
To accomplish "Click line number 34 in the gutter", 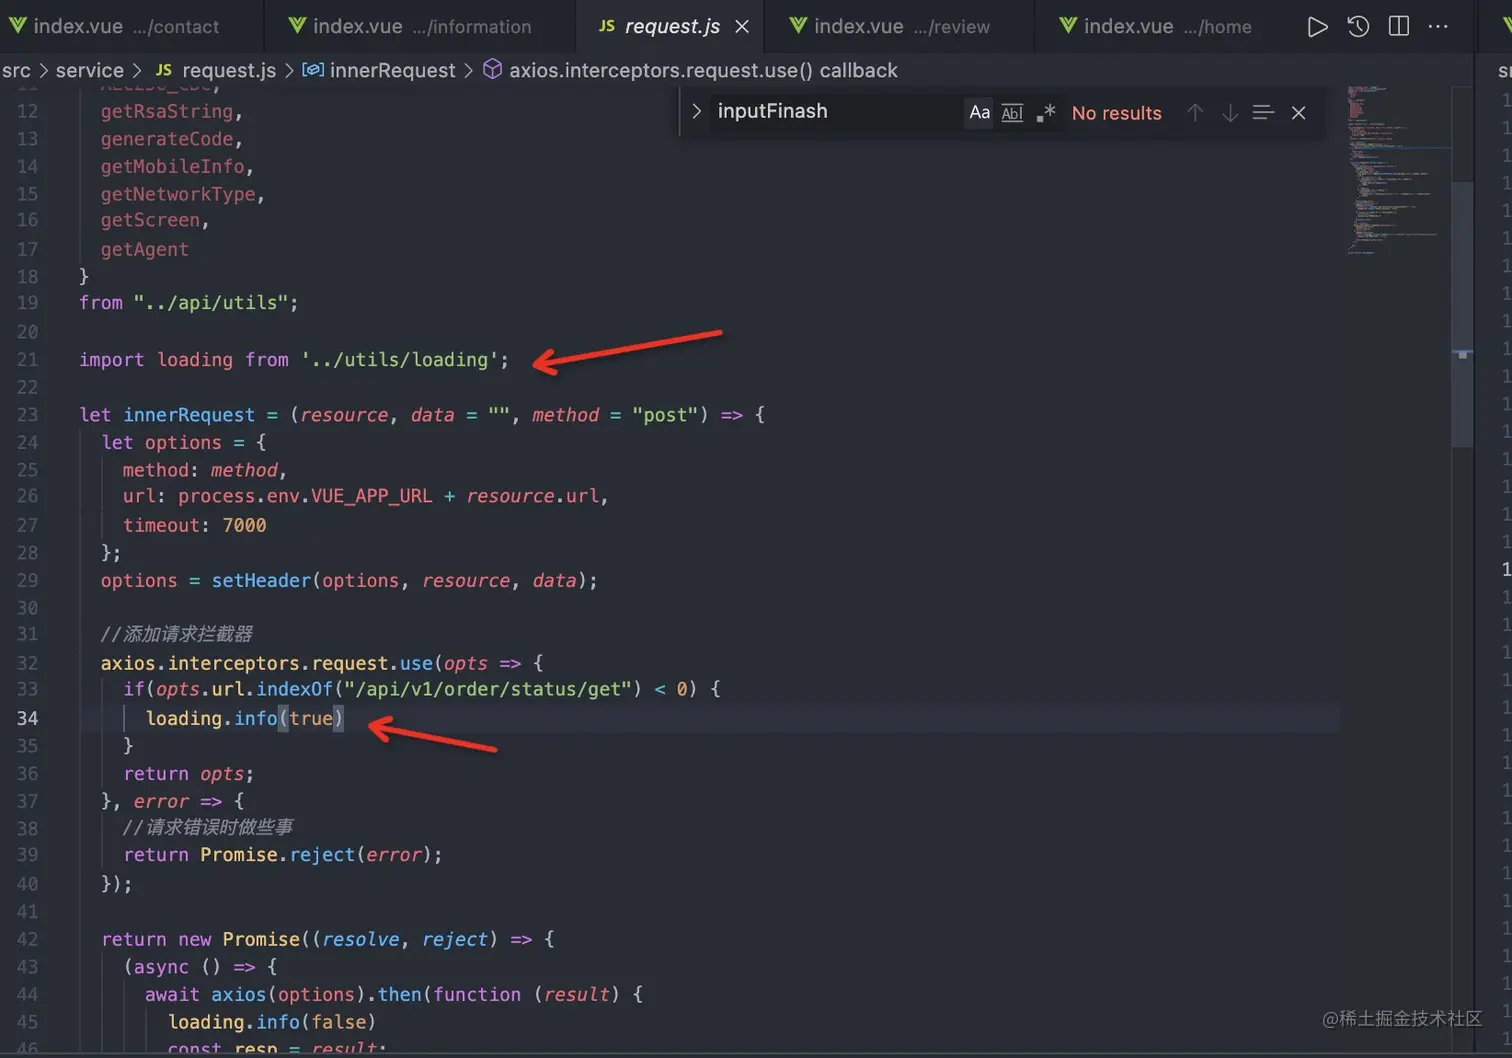I will click(27, 718).
